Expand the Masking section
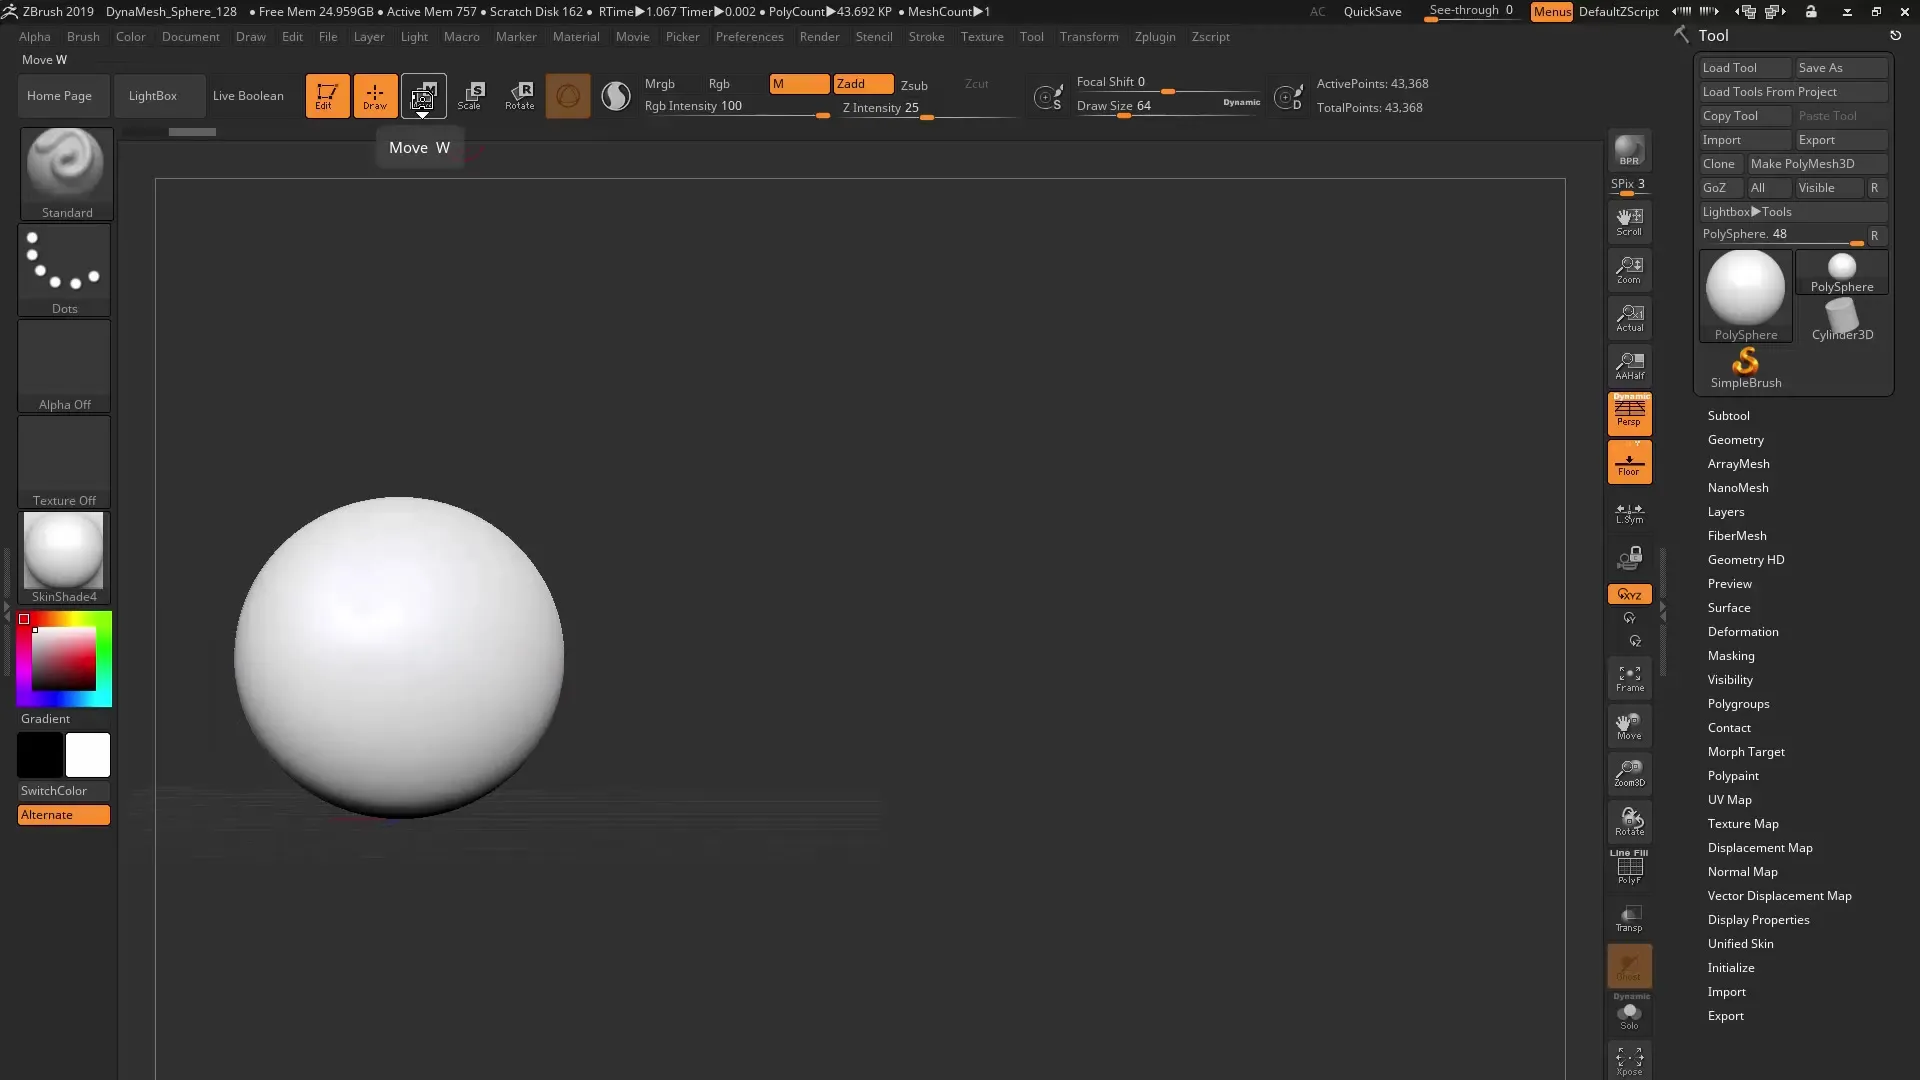This screenshot has height=1080, width=1920. pyautogui.click(x=1730, y=656)
